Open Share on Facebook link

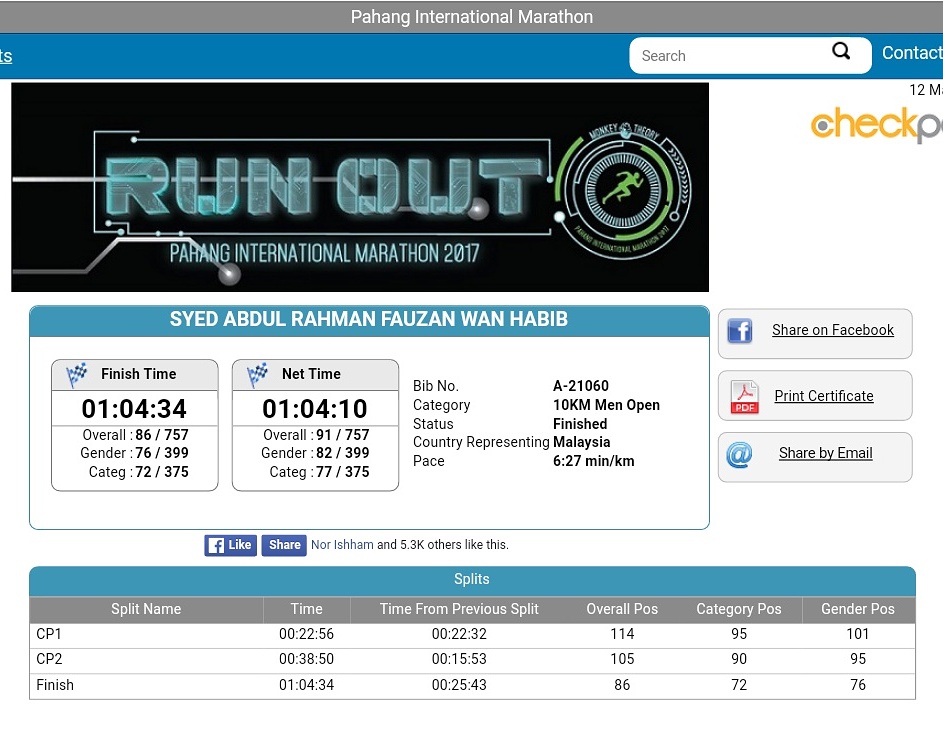832,330
